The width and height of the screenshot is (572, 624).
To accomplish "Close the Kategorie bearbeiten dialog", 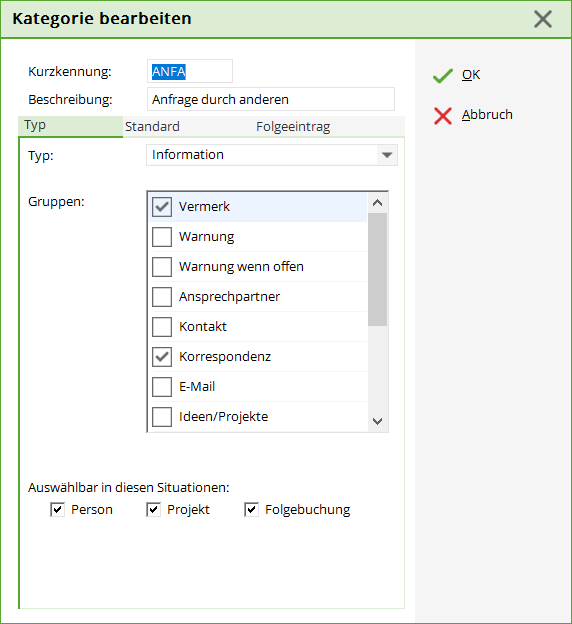I will click(x=543, y=19).
